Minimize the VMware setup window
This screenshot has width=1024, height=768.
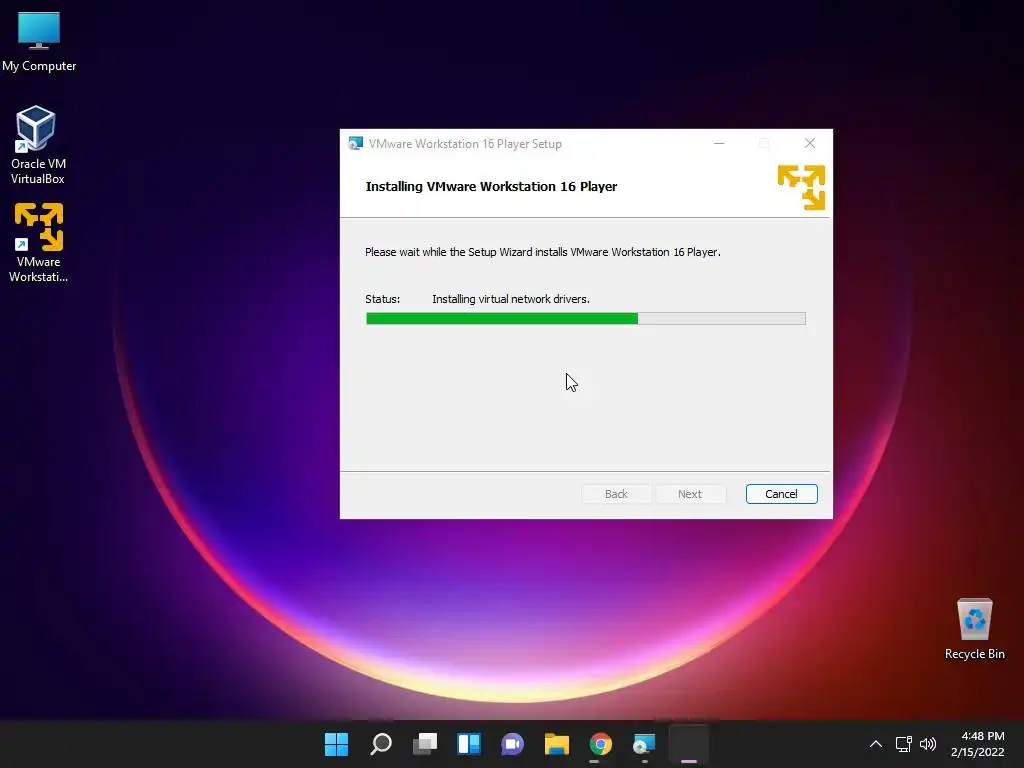[719, 144]
